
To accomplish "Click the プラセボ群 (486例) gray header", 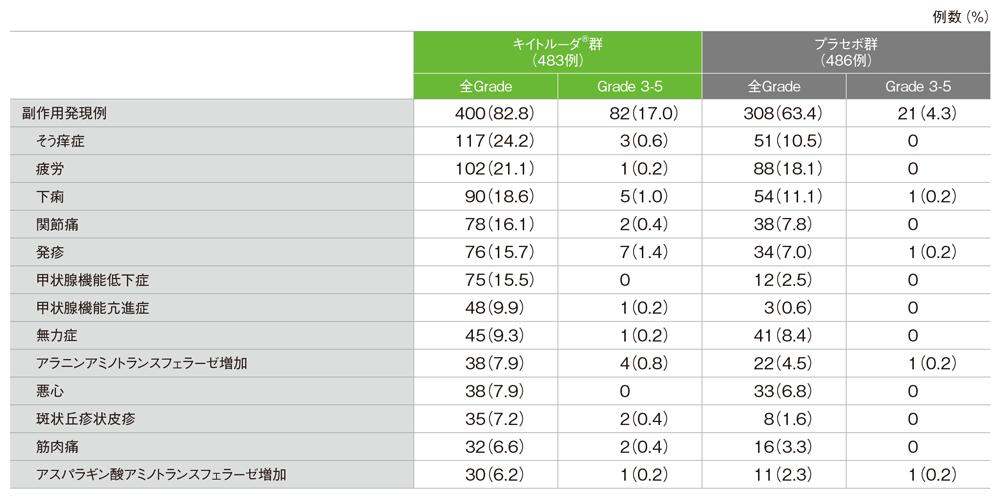I will pos(846,53).
